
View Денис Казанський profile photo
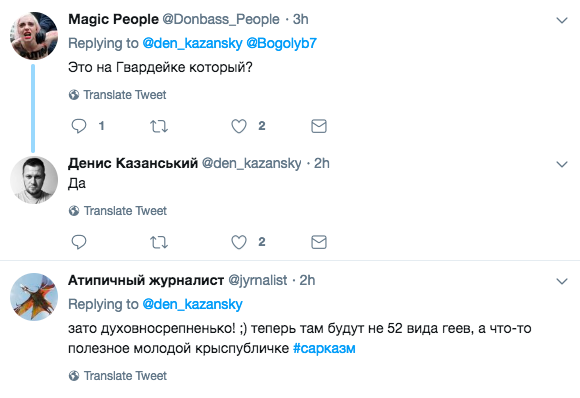click(x=34, y=180)
